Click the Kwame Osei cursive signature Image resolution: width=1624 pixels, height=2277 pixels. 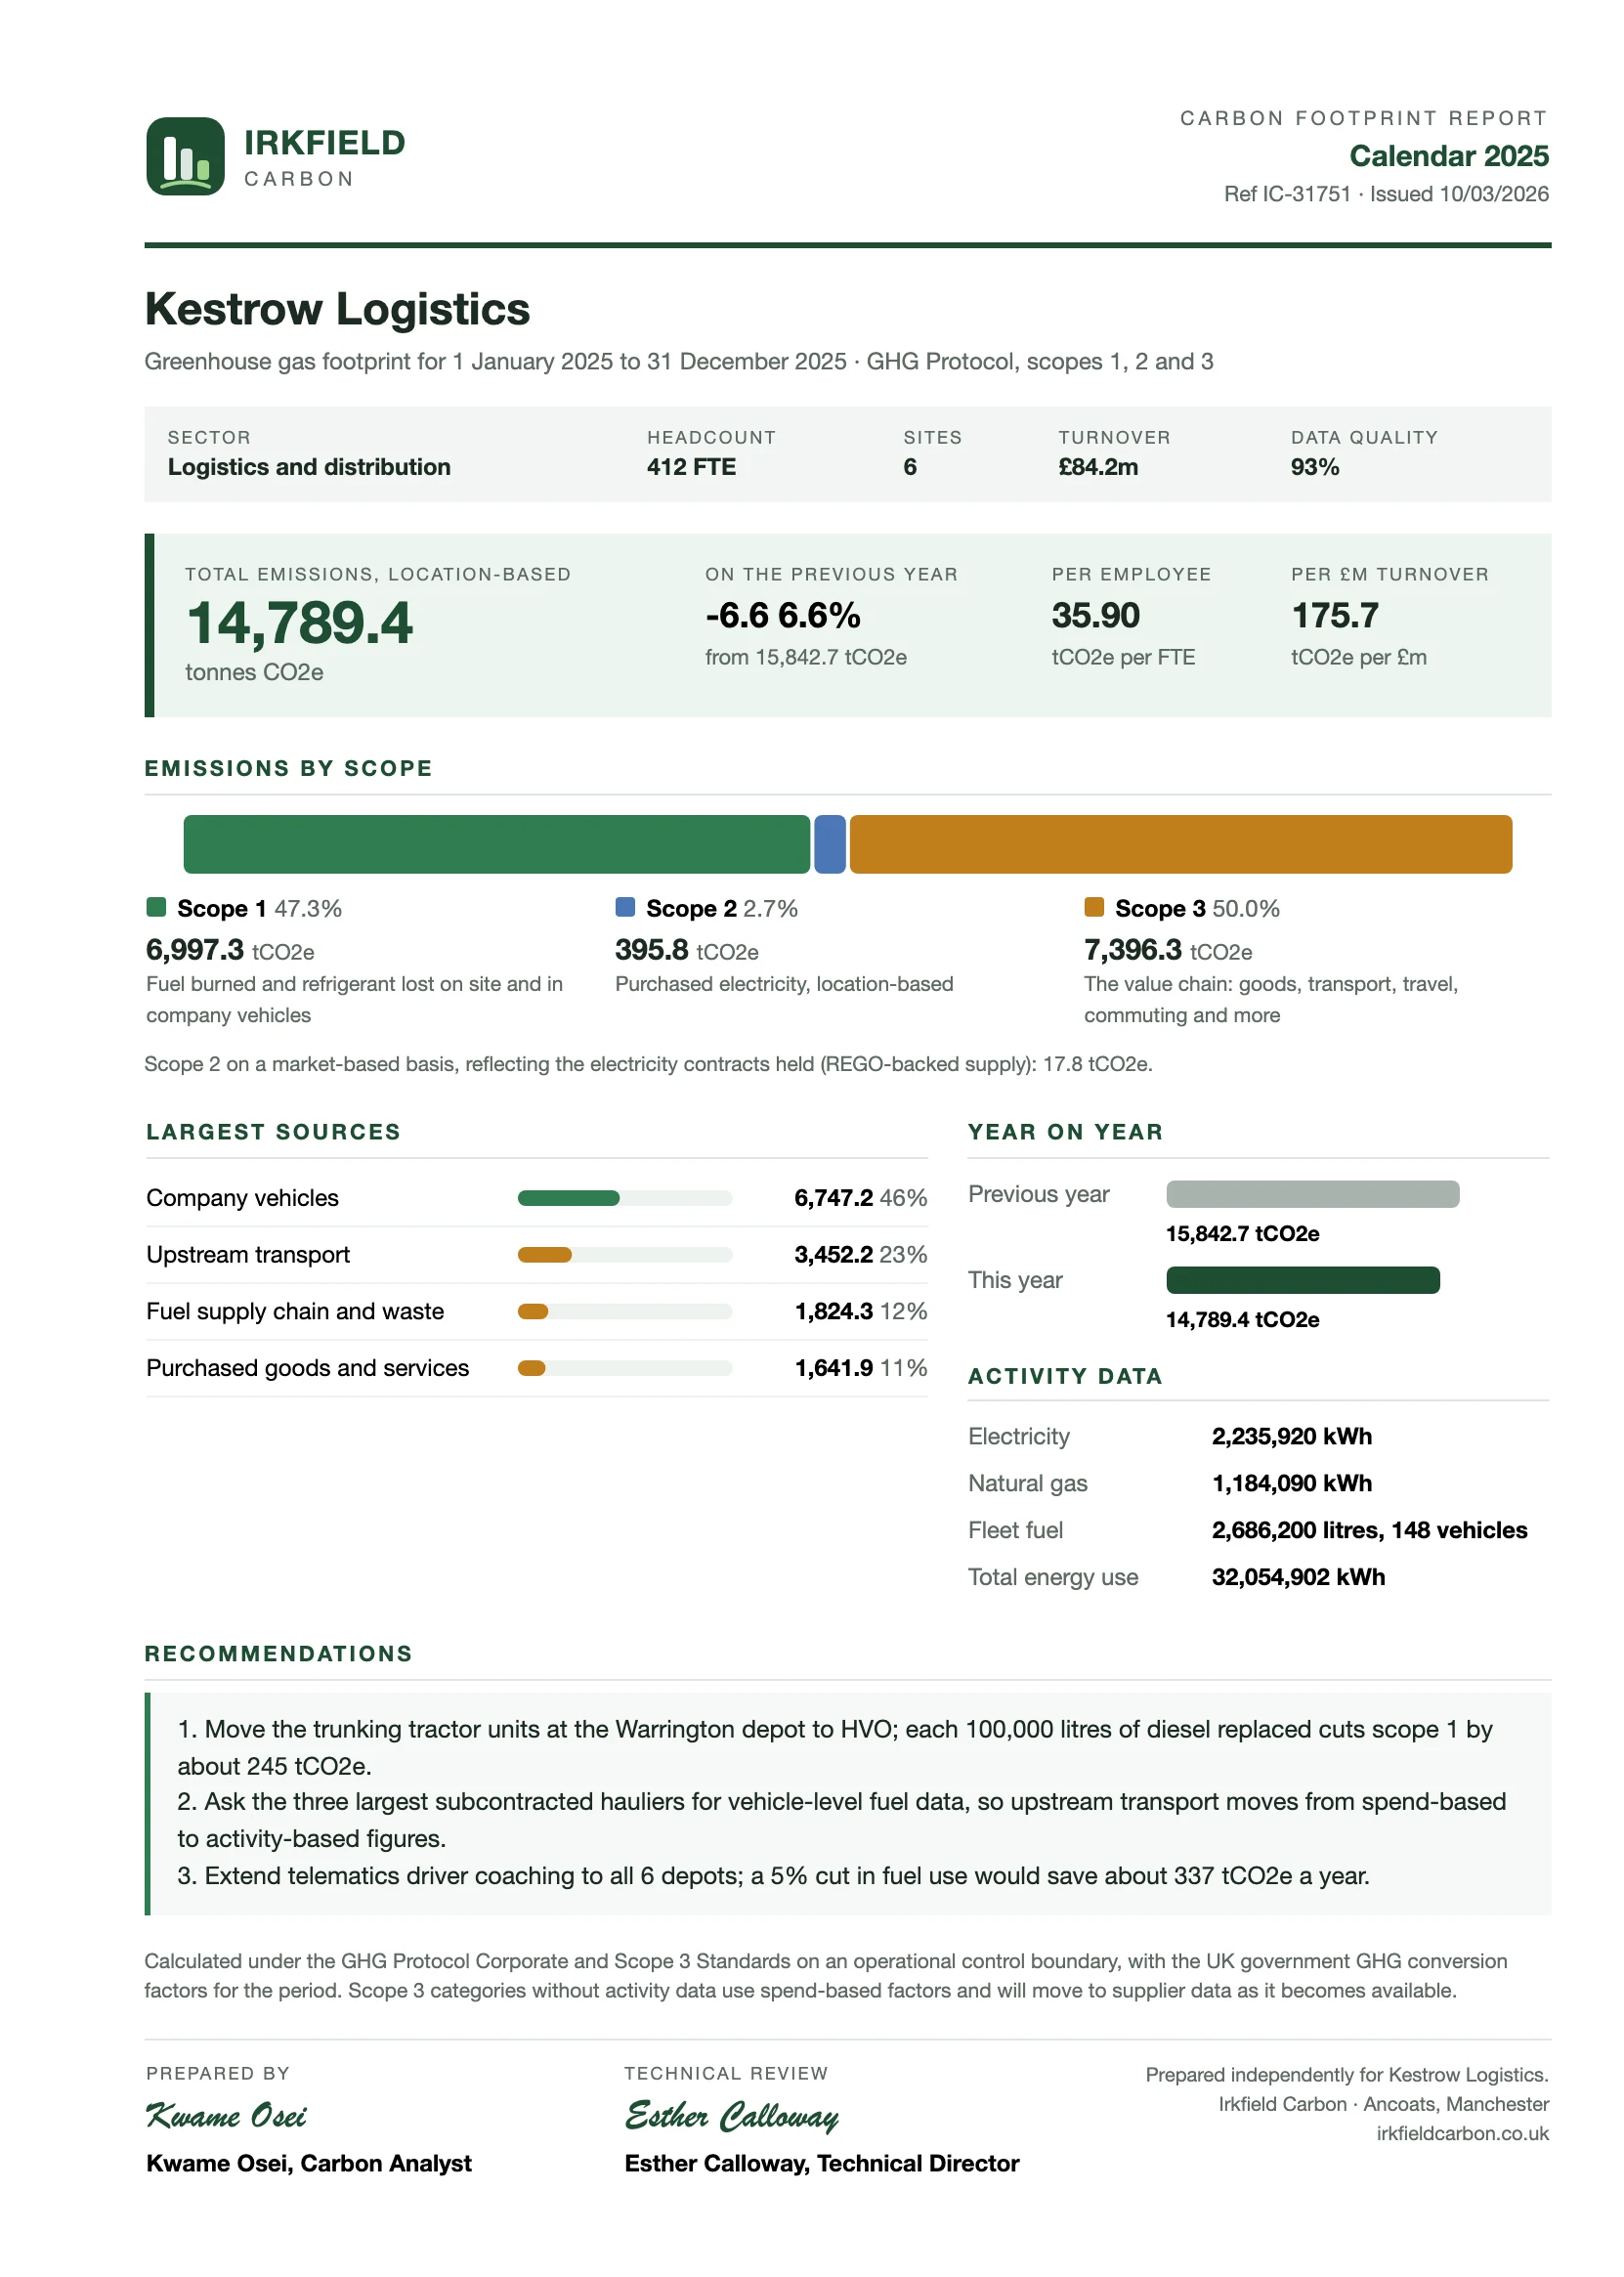pos(226,2117)
